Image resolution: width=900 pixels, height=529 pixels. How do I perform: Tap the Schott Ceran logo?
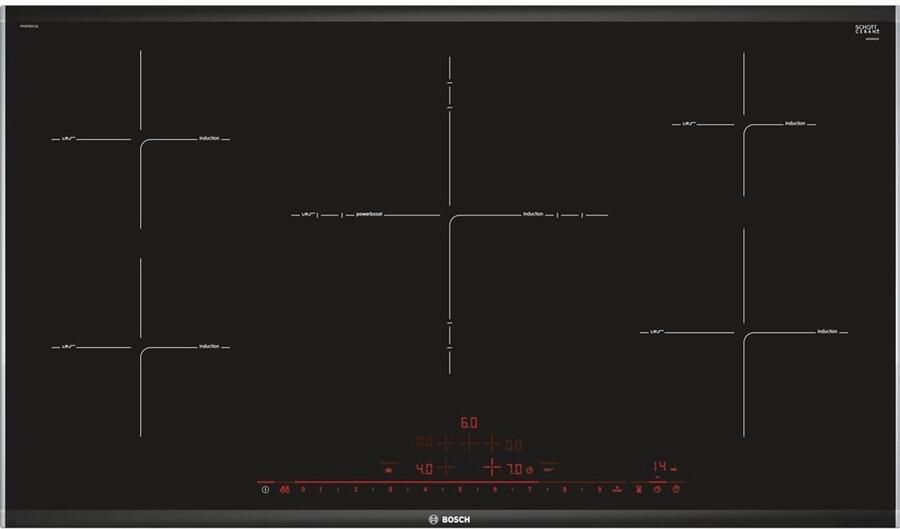pyautogui.click(x=867, y=30)
